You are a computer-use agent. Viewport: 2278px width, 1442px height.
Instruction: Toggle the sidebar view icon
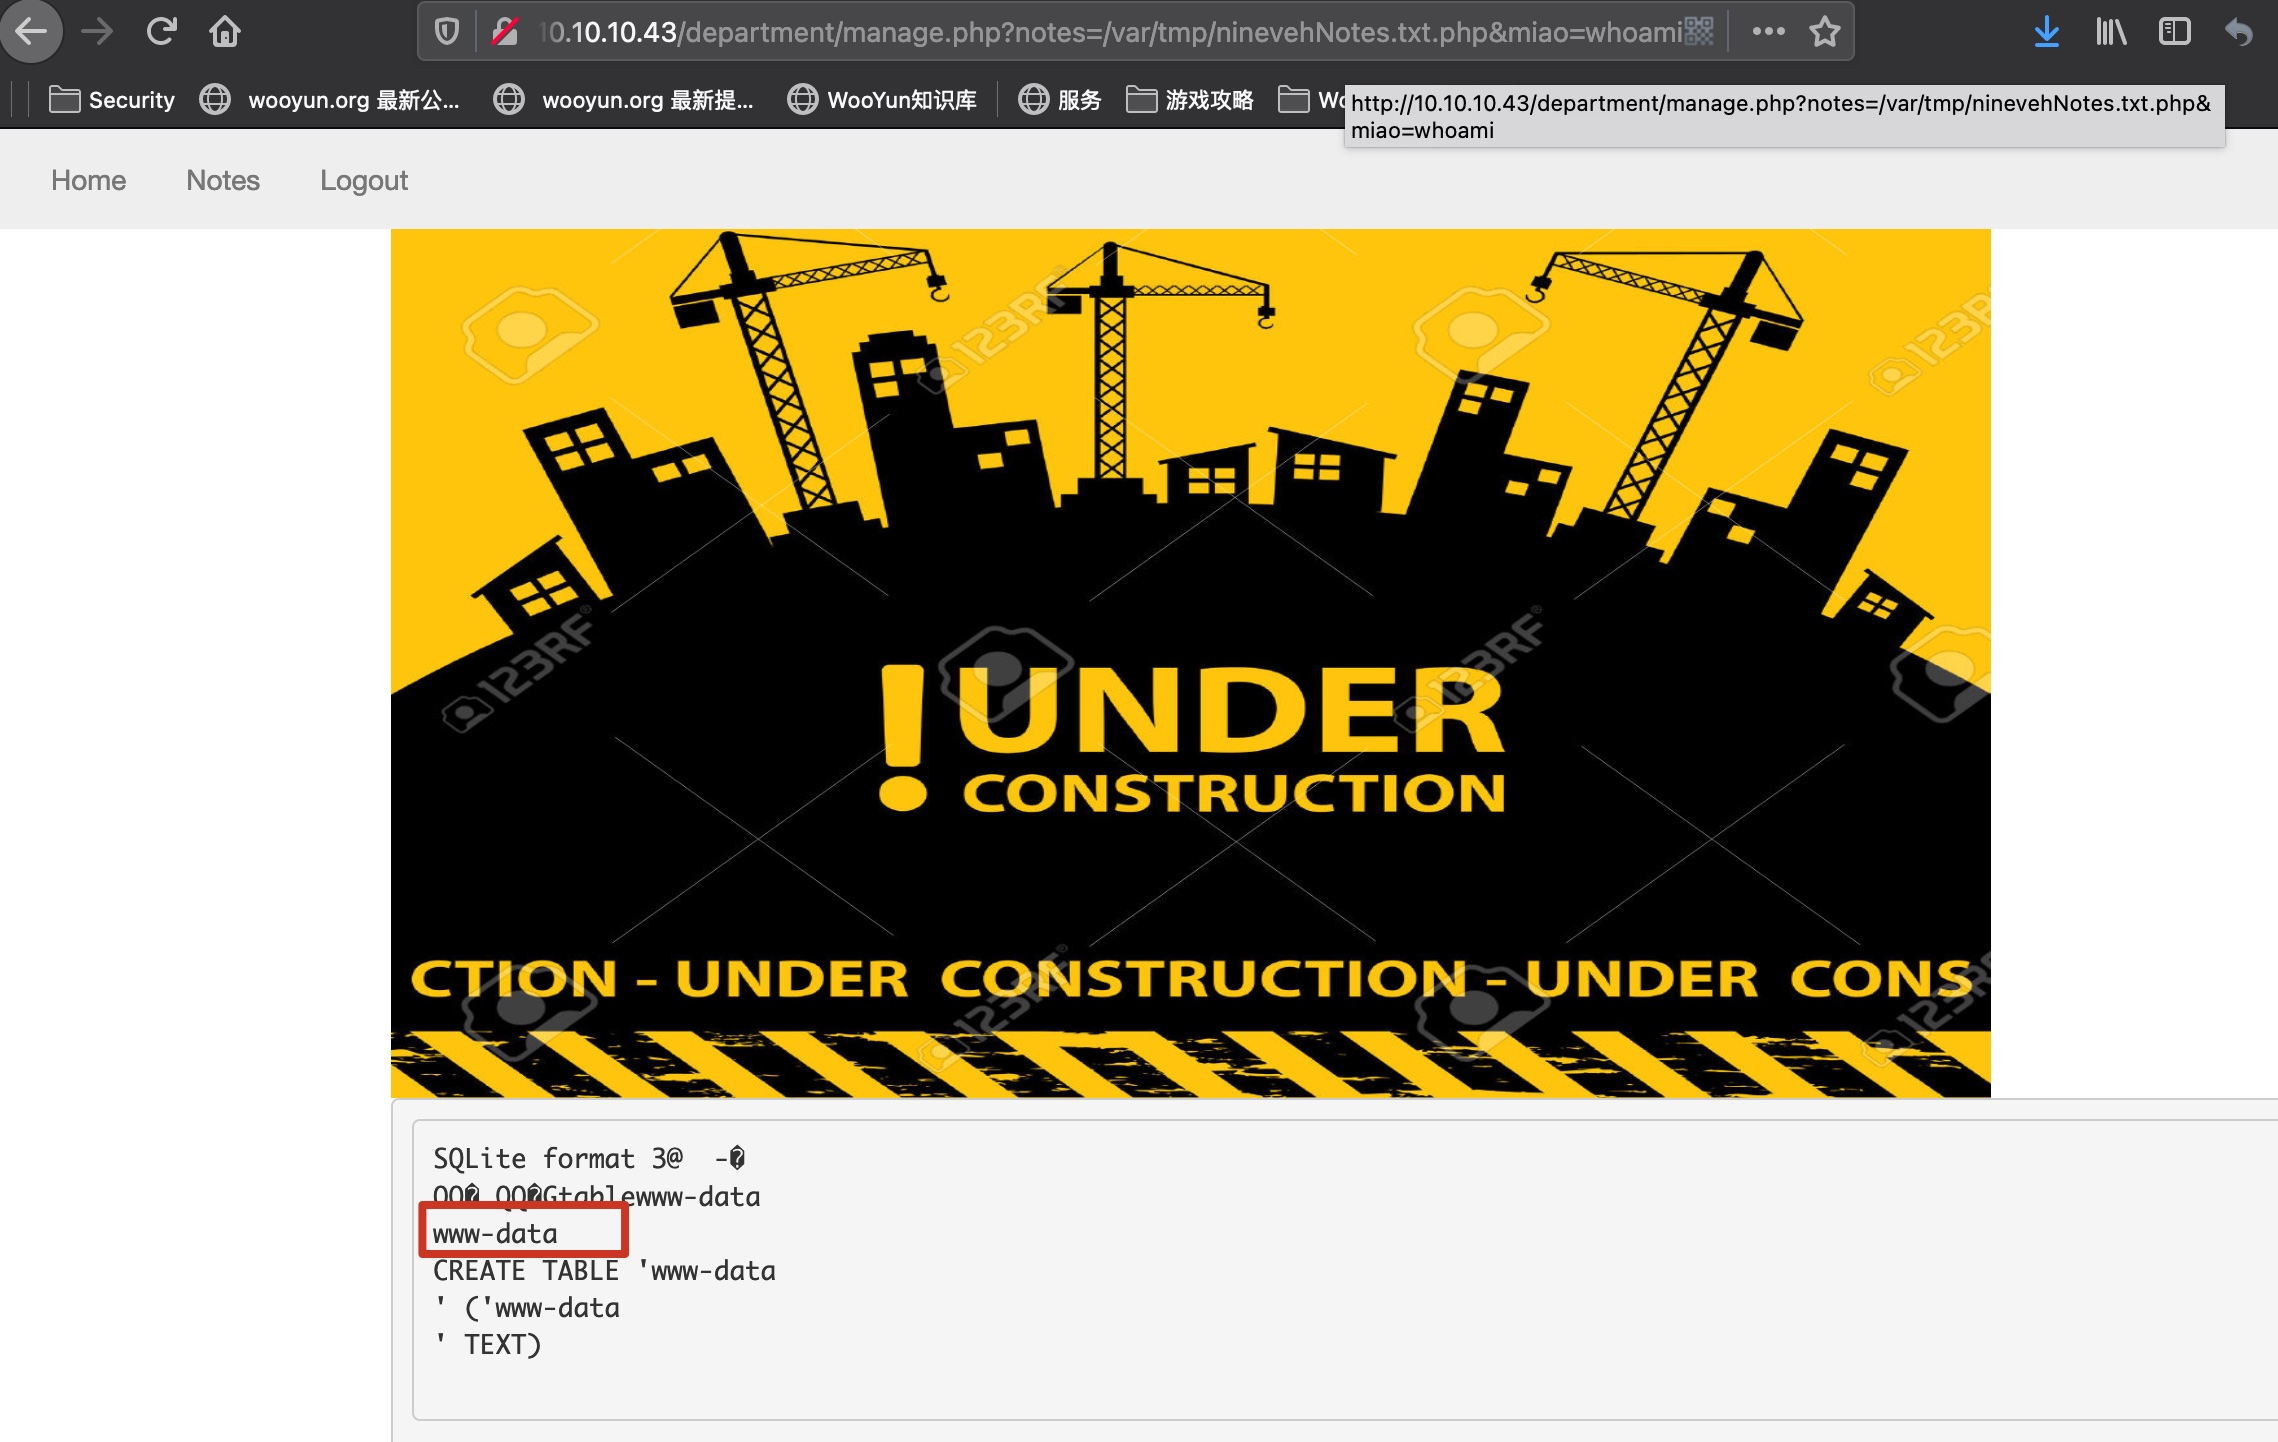[x=2174, y=32]
